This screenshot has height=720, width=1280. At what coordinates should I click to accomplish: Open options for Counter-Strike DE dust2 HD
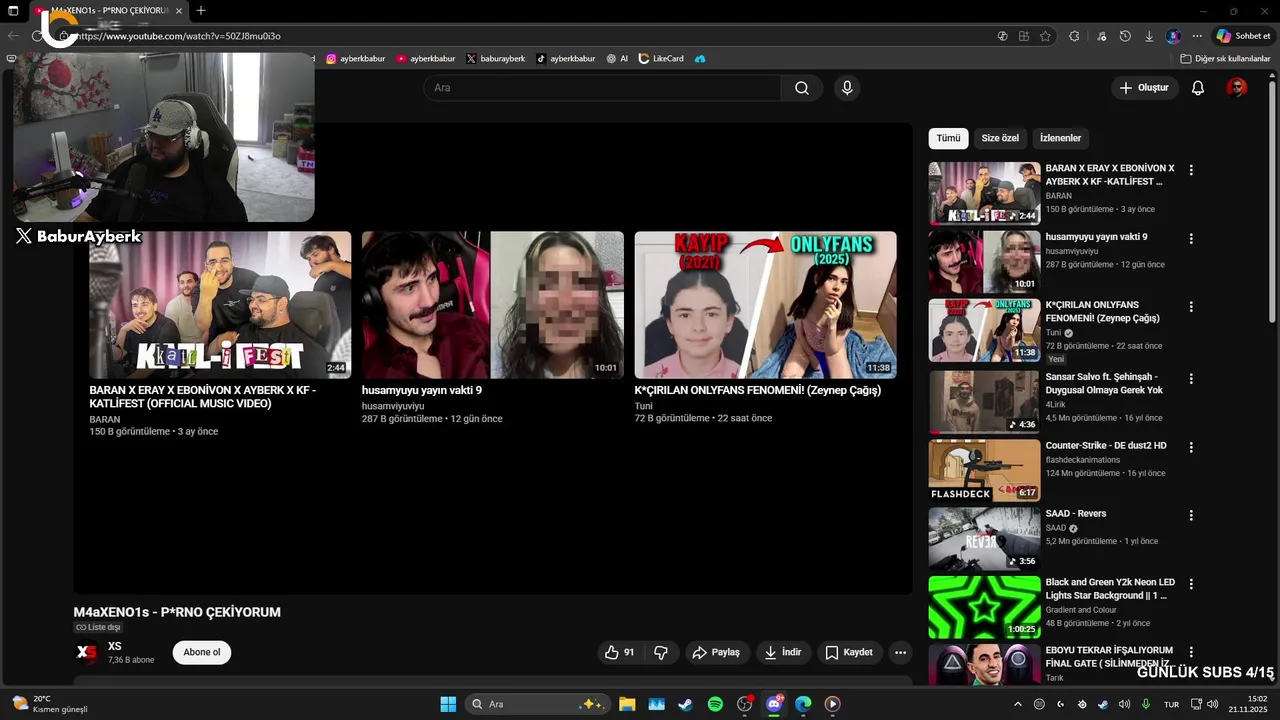[1191, 447]
